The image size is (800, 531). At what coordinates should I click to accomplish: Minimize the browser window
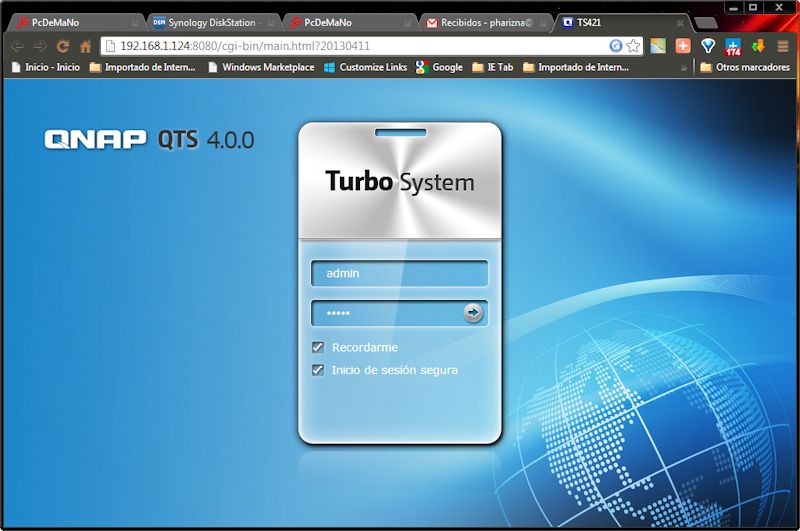pyautogui.click(x=734, y=7)
